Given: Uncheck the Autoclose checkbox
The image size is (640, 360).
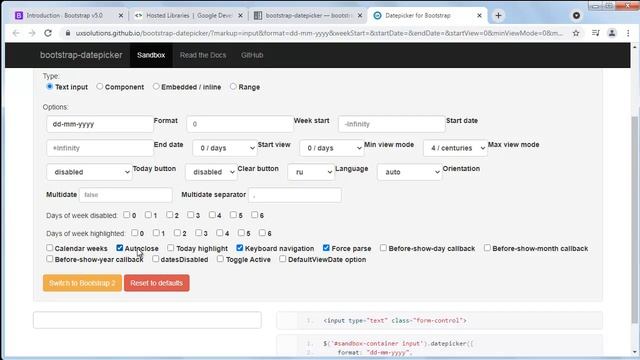Looking at the screenshot, I should (120, 248).
